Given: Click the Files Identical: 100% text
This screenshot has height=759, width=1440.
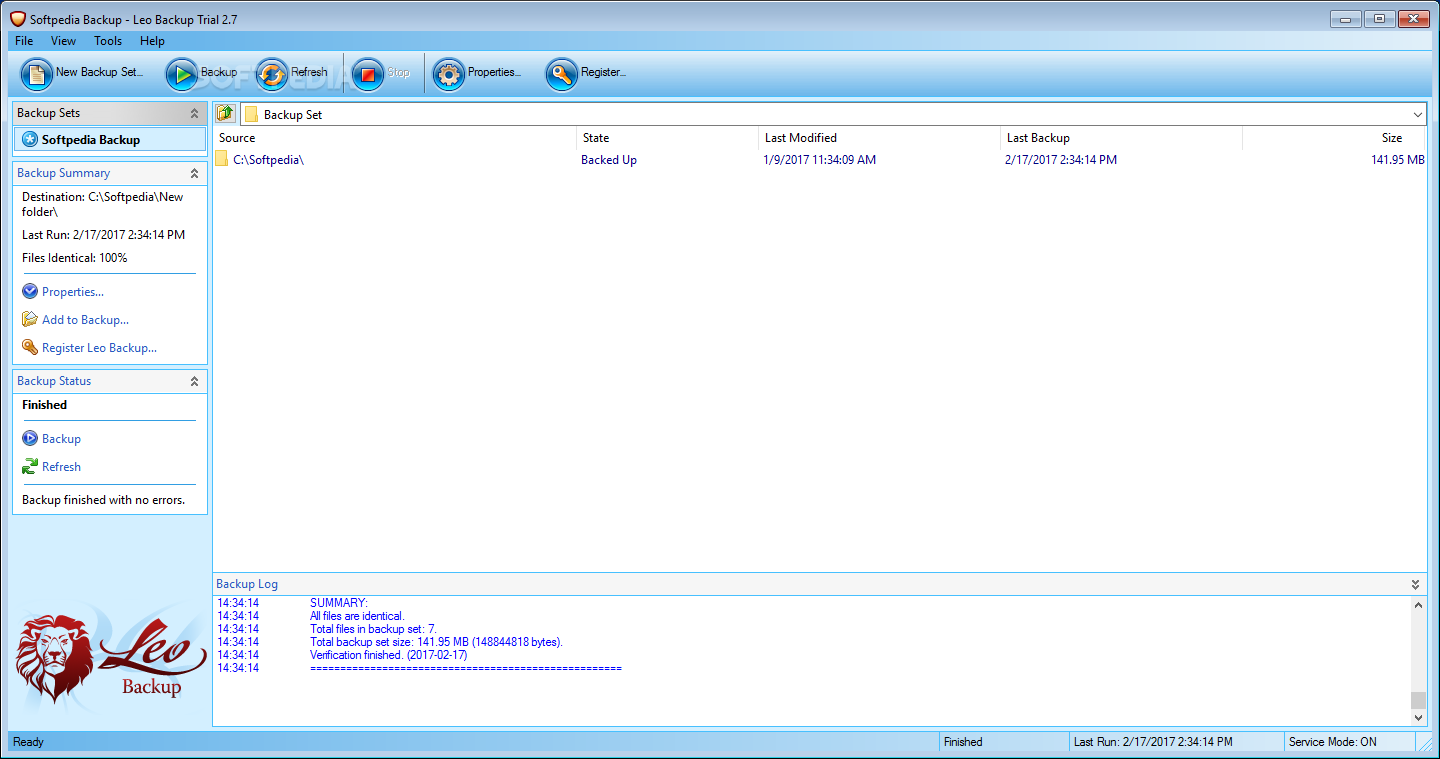Looking at the screenshot, I should coord(75,258).
